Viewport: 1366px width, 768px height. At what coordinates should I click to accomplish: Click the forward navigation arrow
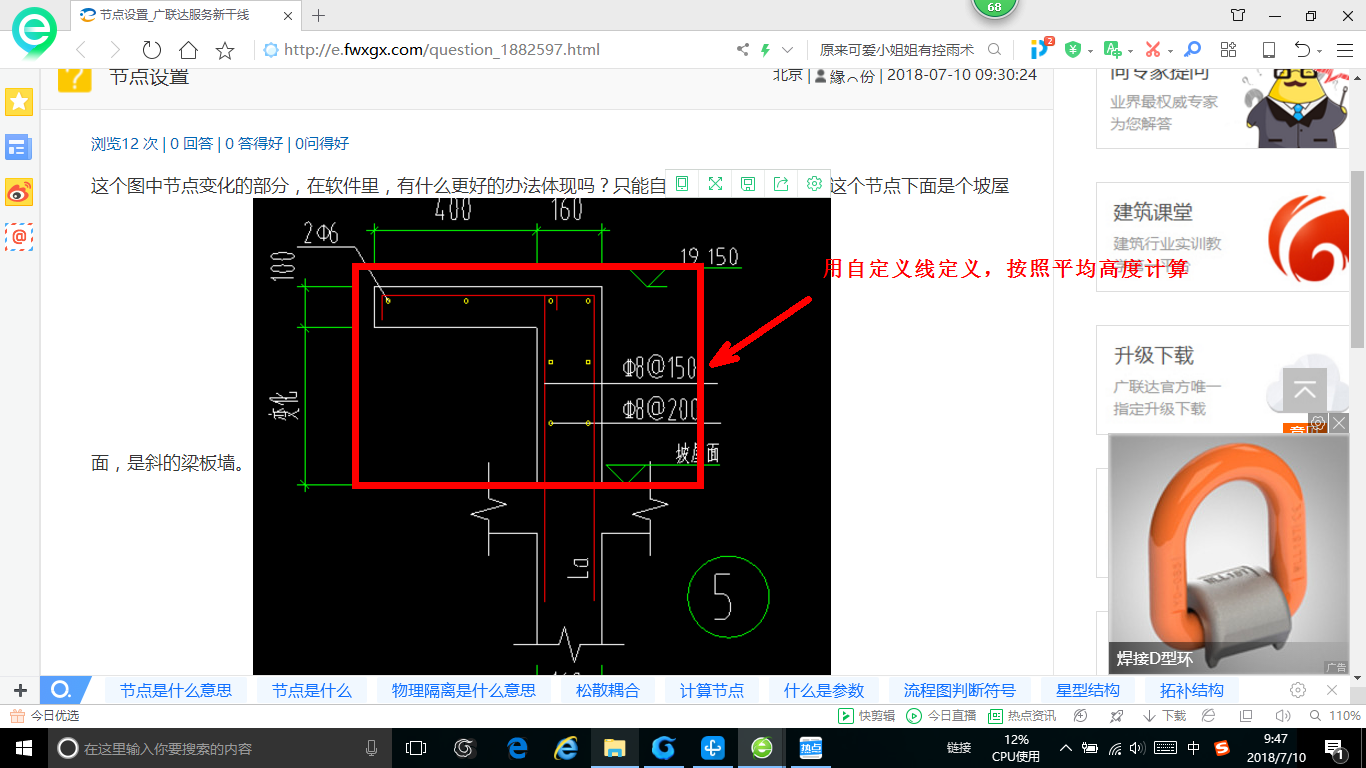115,50
